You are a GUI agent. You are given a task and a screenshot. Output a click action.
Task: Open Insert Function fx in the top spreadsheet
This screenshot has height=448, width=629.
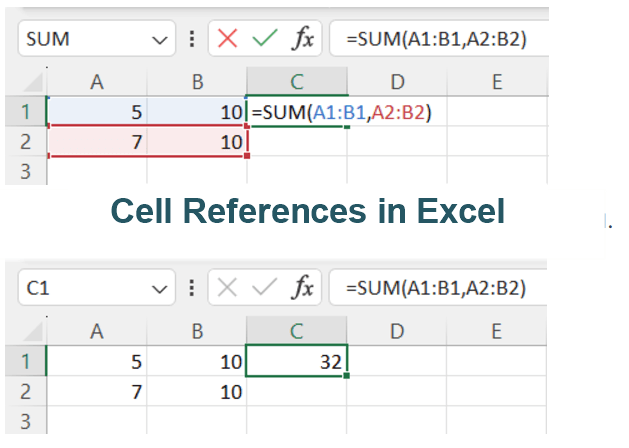[x=303, y=39]
